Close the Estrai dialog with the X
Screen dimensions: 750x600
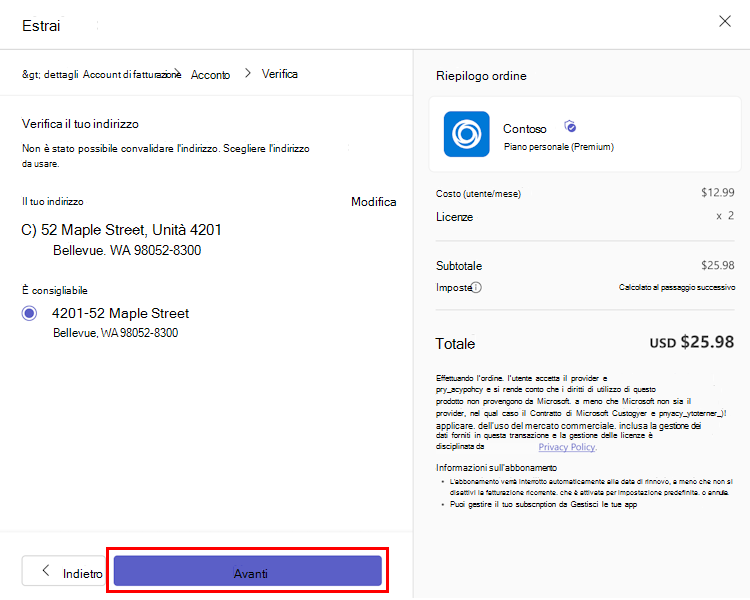point(725,21)
